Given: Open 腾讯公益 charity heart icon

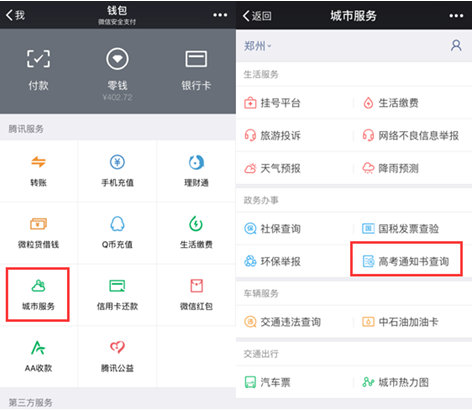Looking at the screenshot, I should [x=117, y=347].
